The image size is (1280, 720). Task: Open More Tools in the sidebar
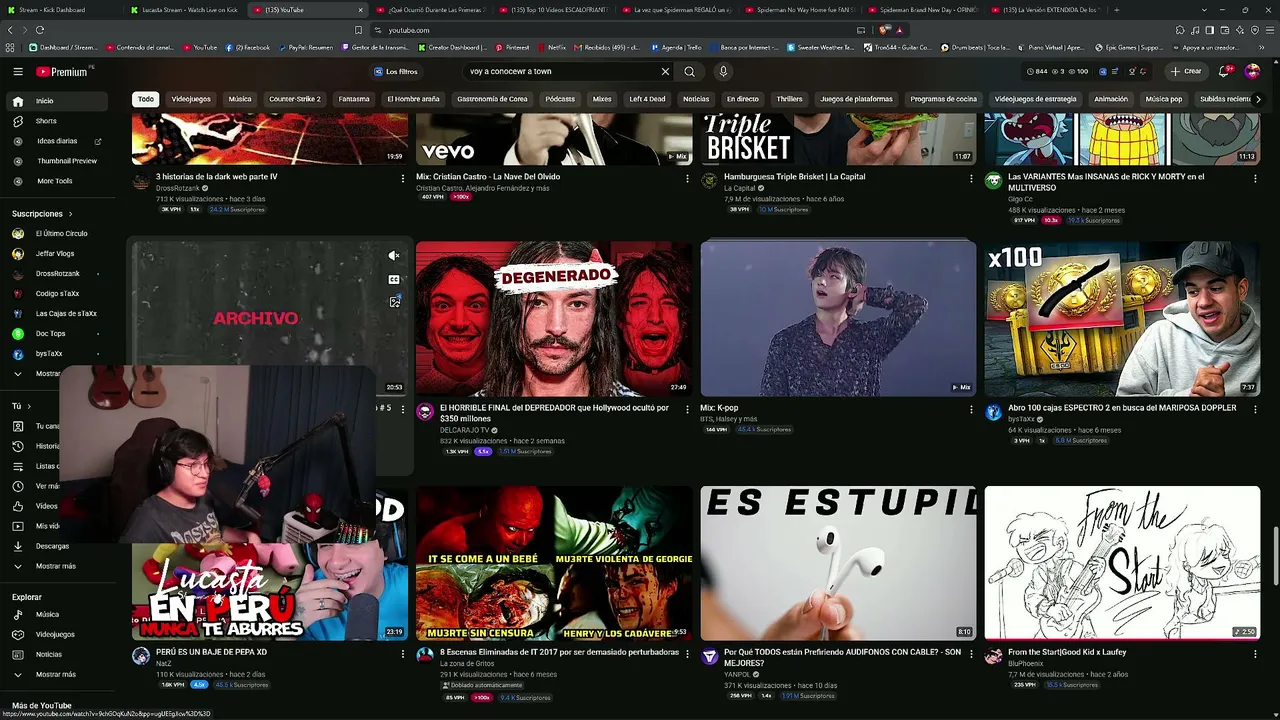coord(58,181)
